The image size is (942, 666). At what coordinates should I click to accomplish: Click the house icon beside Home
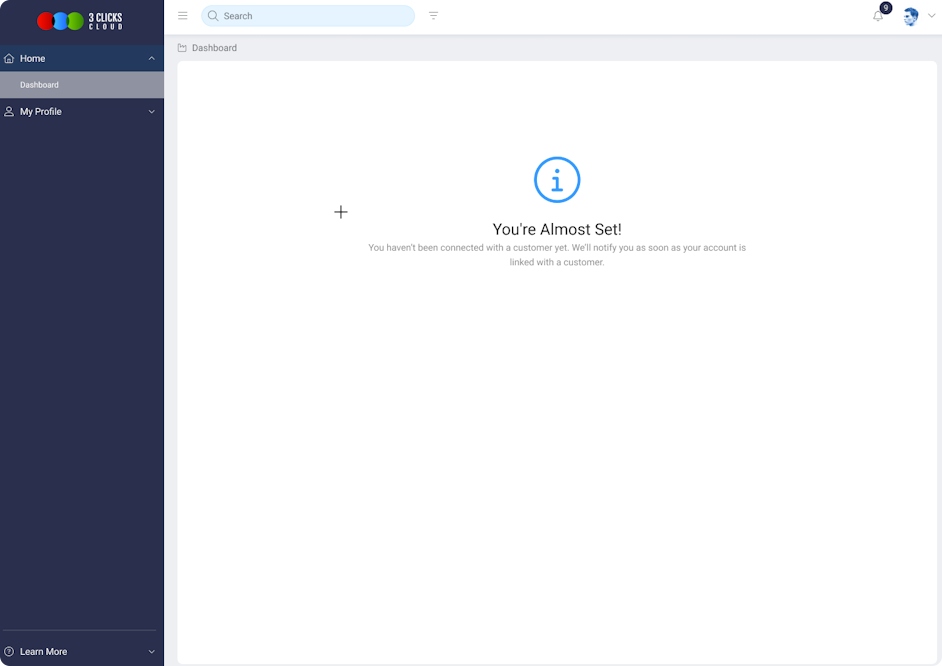click(9, 59)
